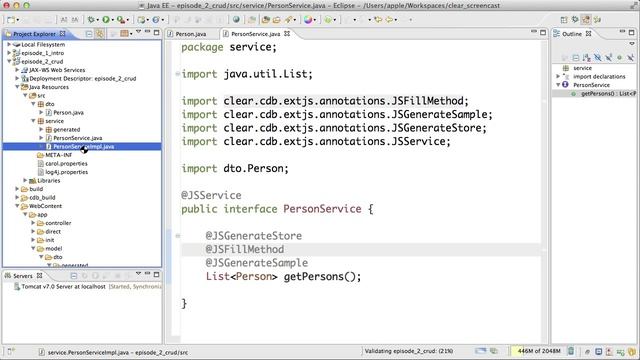Switch to the Debug perspective icon
This screenshot has width=640, height=360.
tap(575, 20)
